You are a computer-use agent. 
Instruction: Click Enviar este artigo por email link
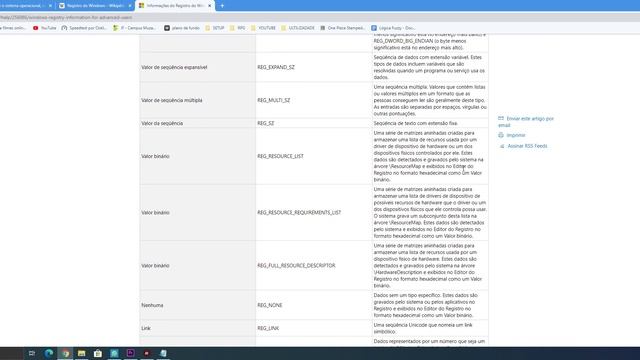point(526,122)
